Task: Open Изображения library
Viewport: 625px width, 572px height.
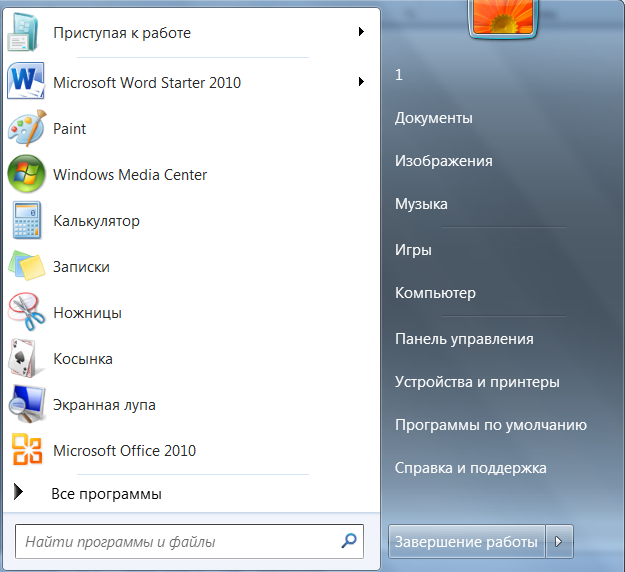Action: 444,161
